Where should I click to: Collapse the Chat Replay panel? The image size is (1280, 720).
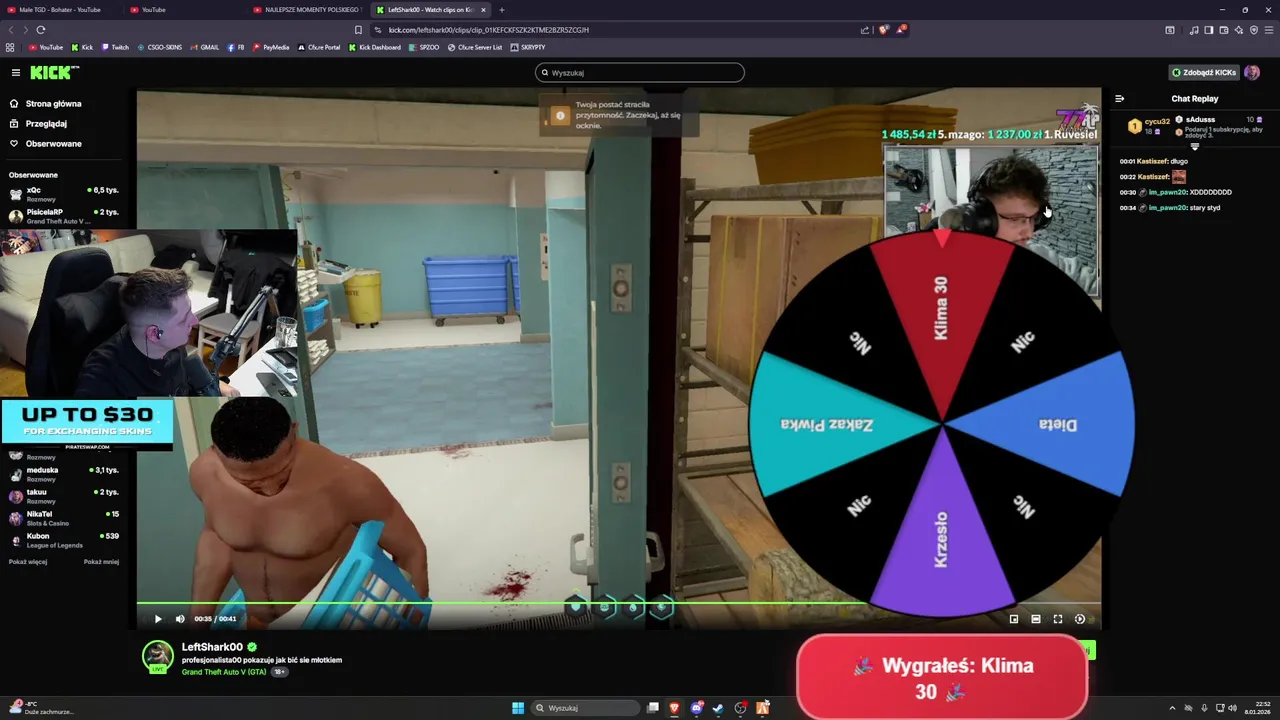pyautogui.click(x=1119, y=98)
